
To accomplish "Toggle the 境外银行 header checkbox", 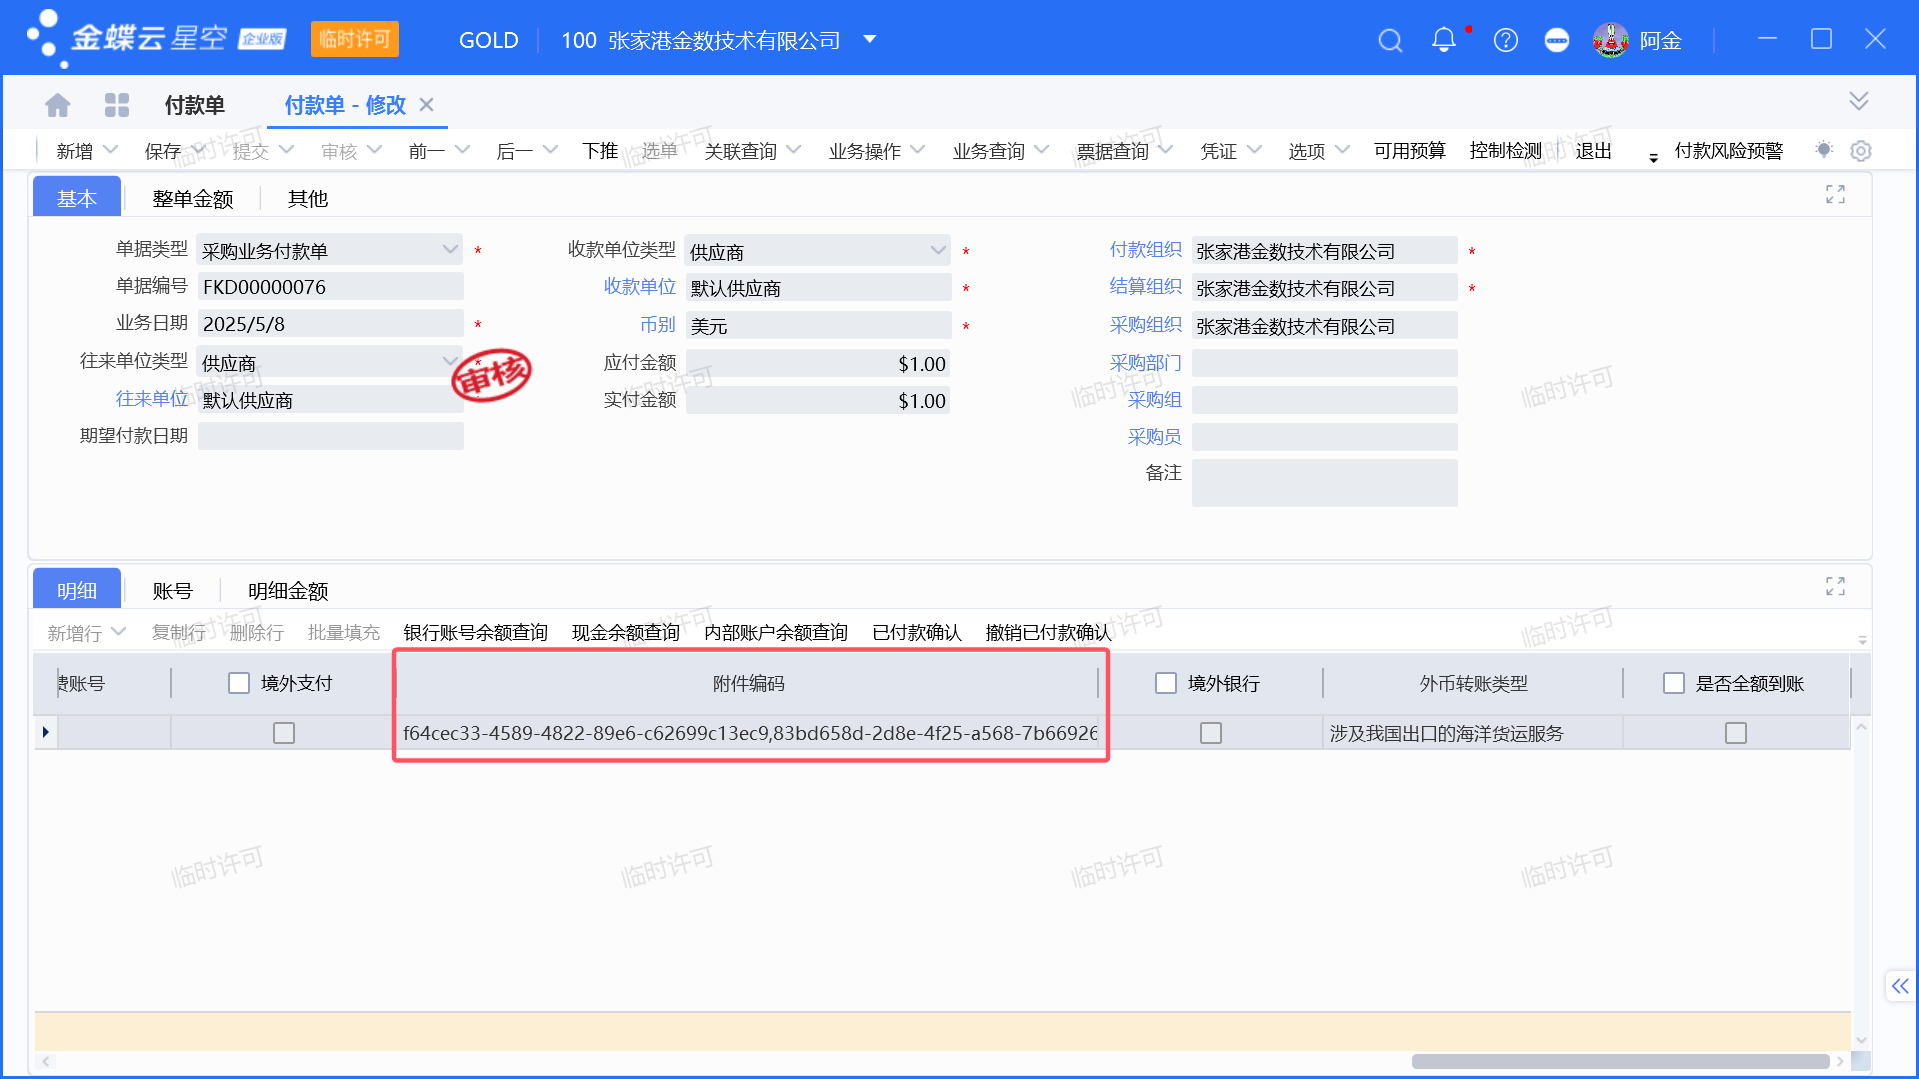I will coord(1166,683).
